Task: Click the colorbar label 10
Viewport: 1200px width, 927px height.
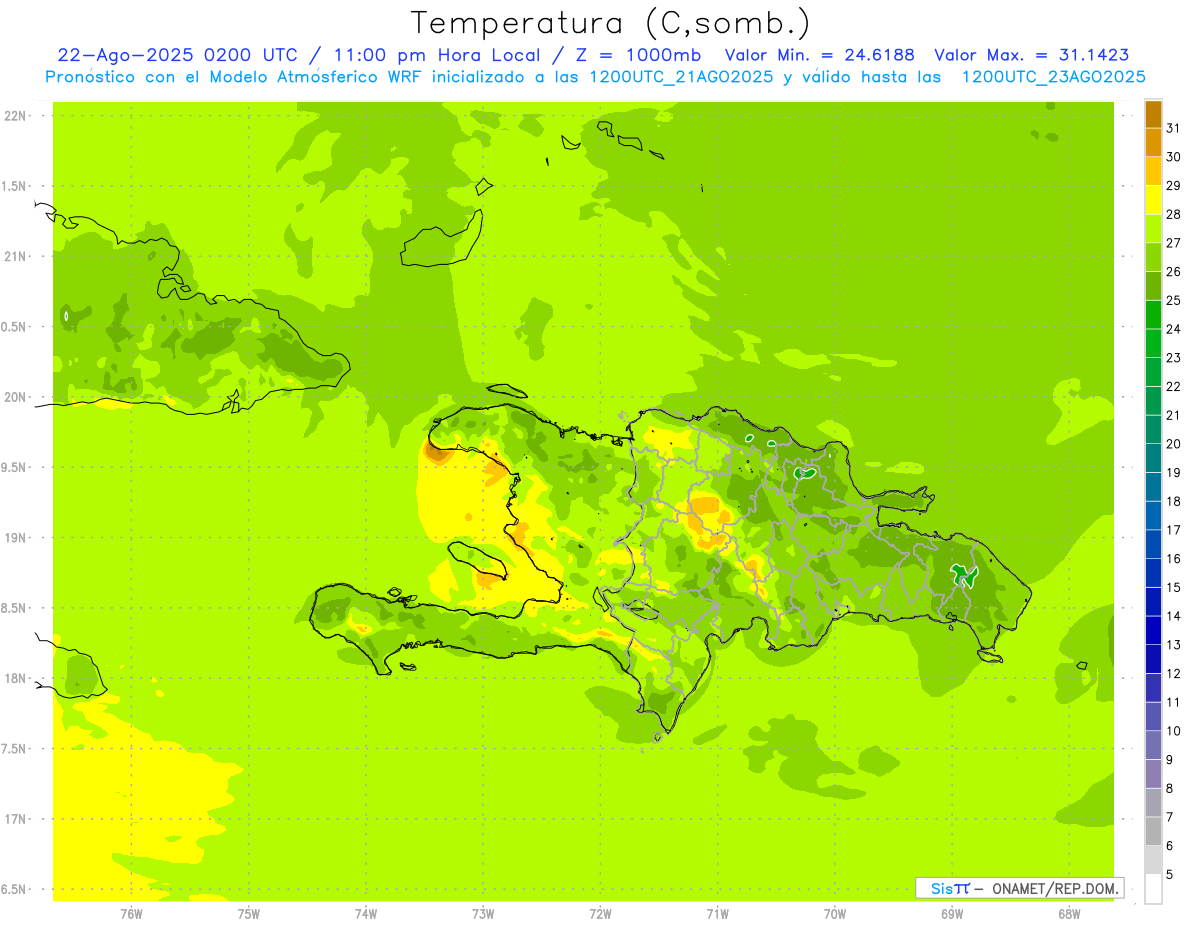Action: click(x=1174, y=731)
